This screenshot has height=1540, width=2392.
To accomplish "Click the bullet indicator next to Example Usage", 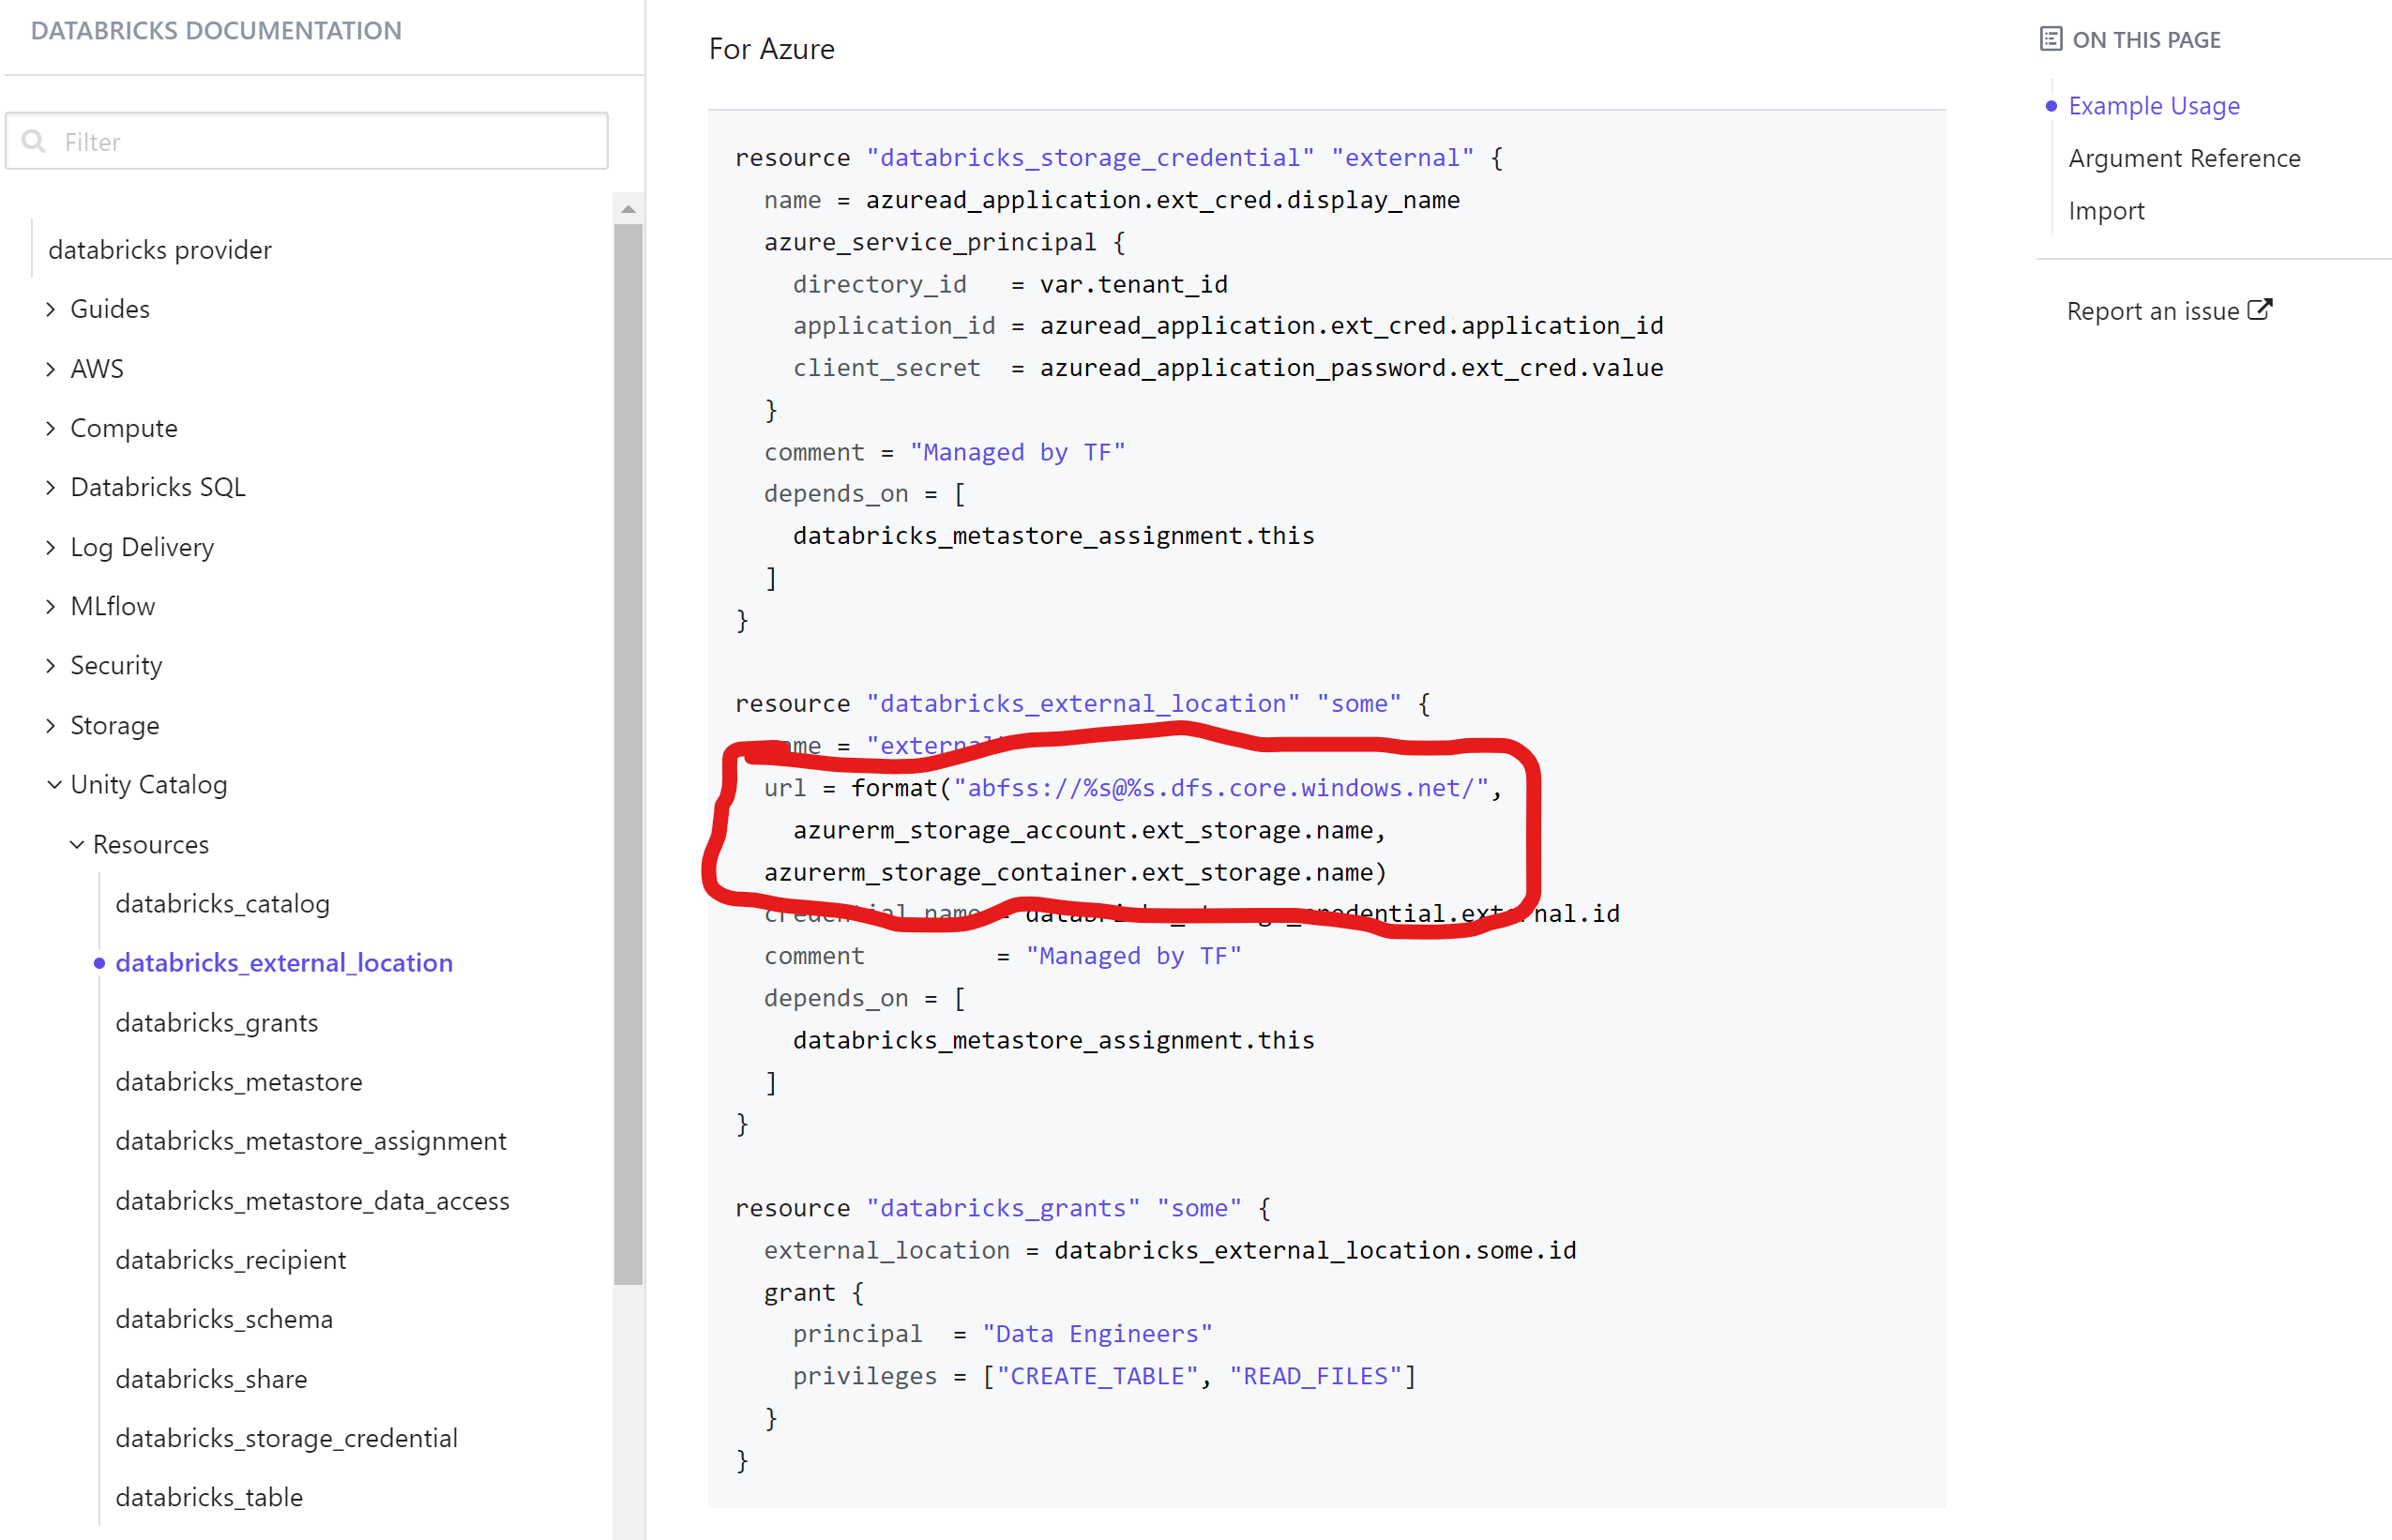I will pyautogui.click(x=2052, y=105).
